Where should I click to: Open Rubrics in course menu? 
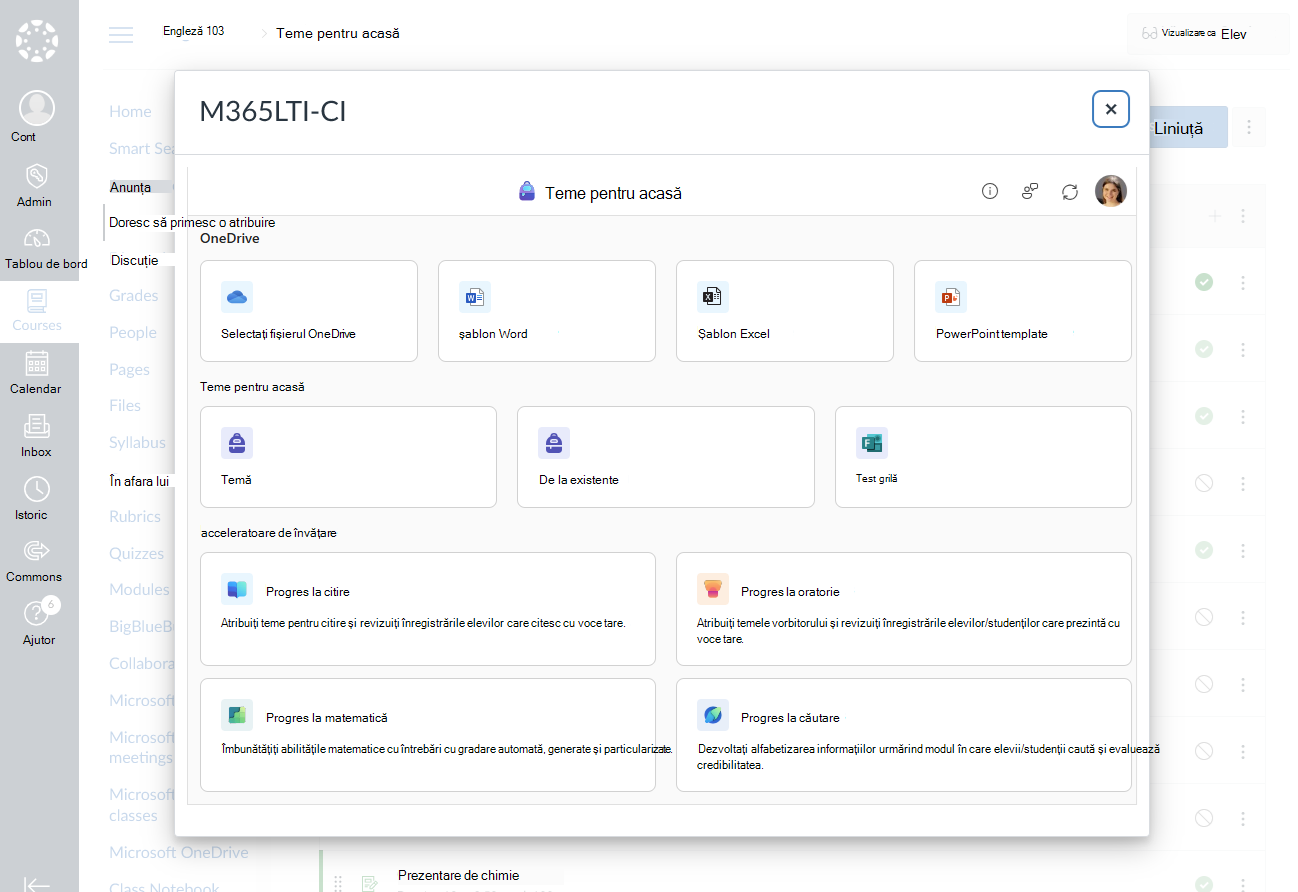pyautogui.click(x=135, y=517)
